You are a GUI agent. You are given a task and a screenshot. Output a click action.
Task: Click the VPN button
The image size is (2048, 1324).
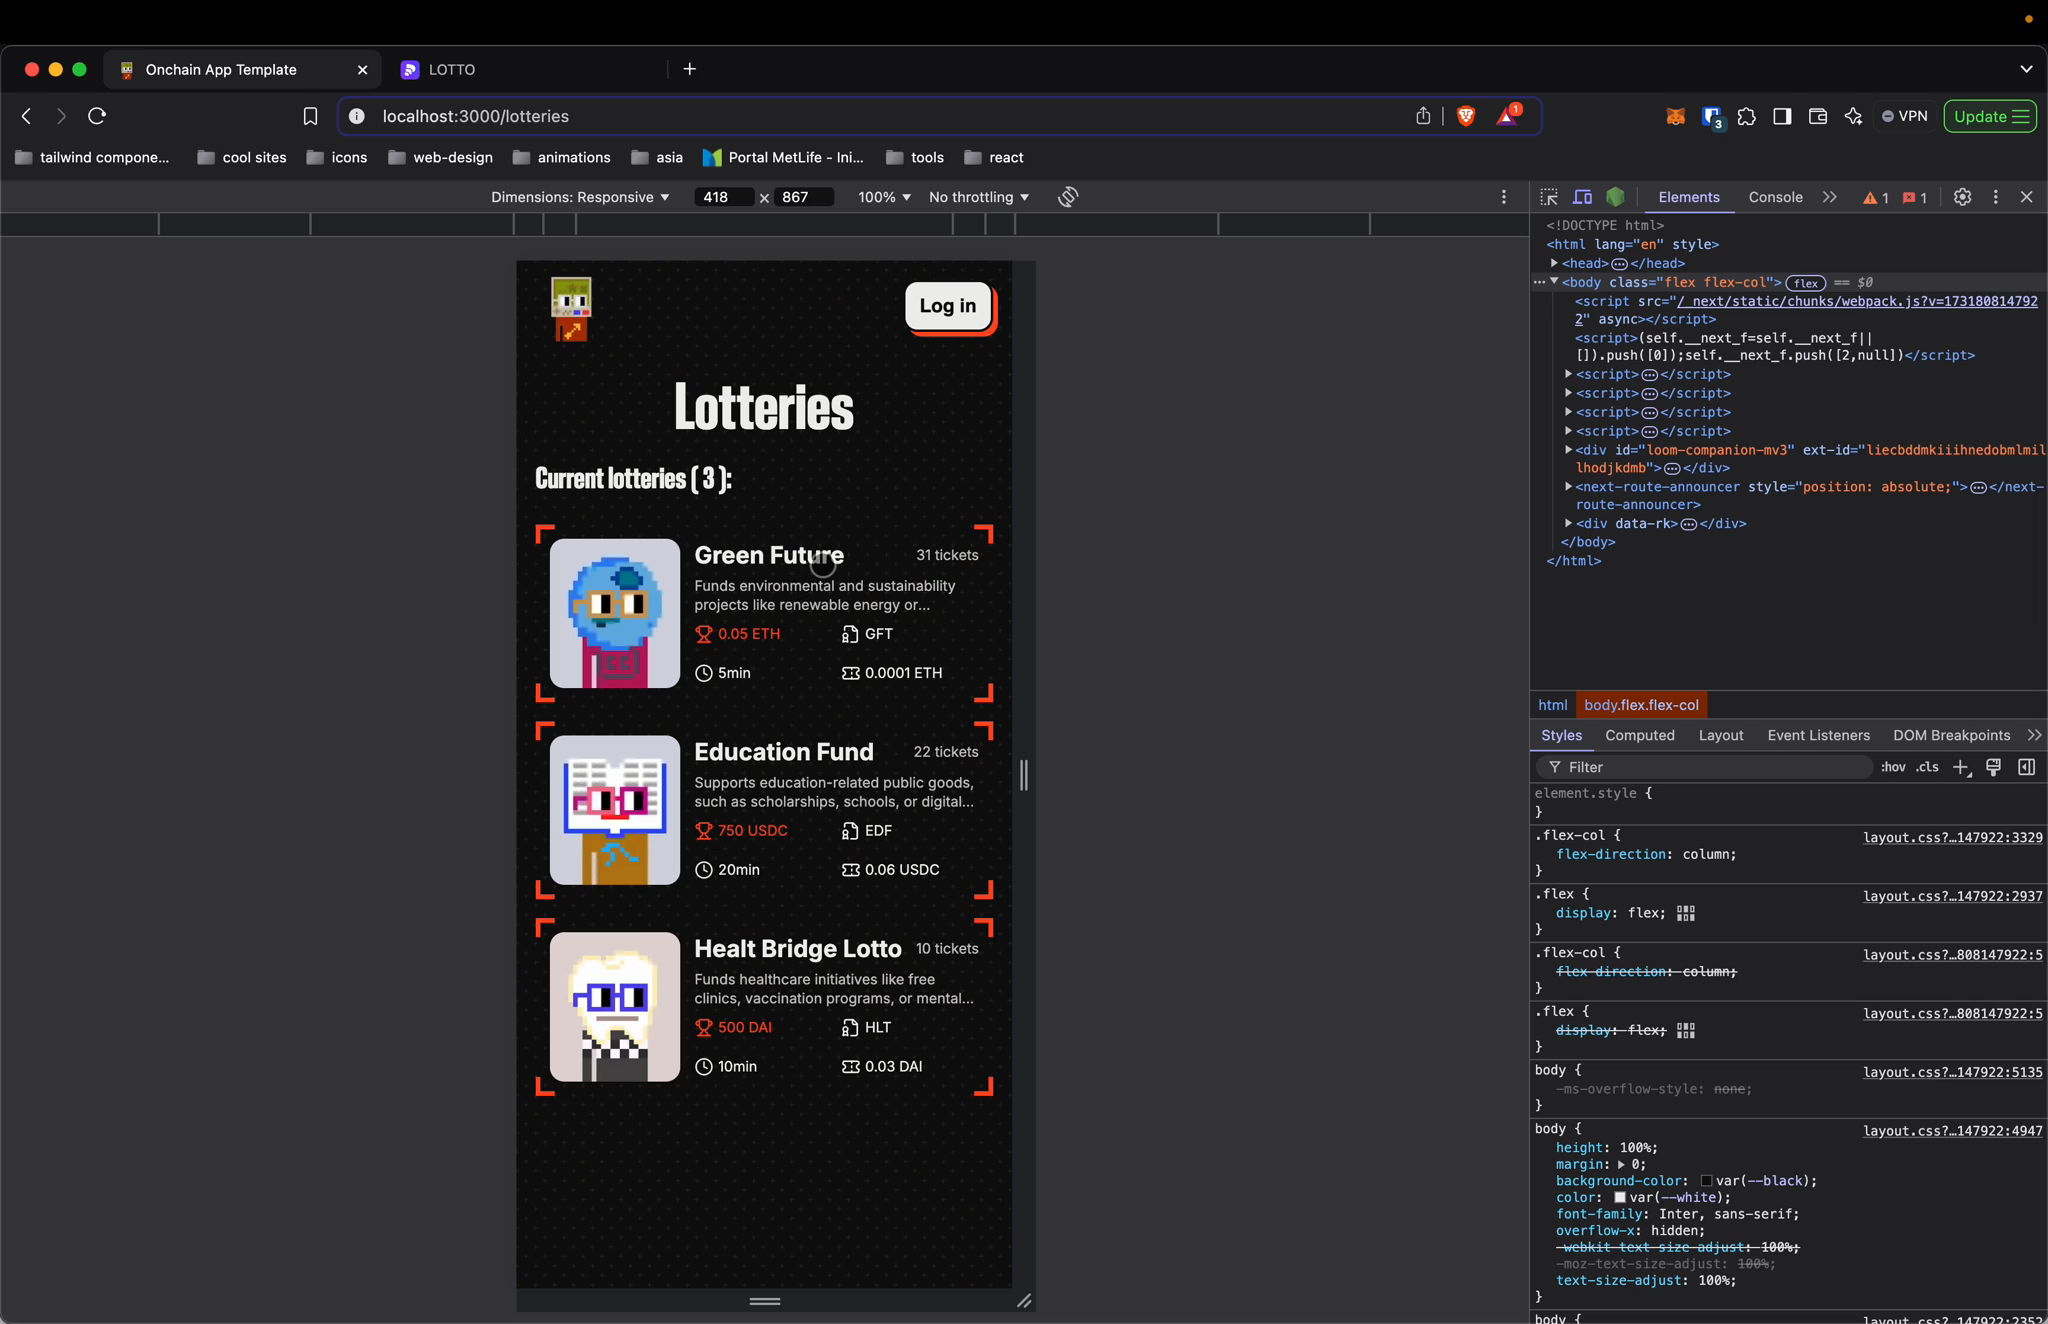pos(1905,116)
